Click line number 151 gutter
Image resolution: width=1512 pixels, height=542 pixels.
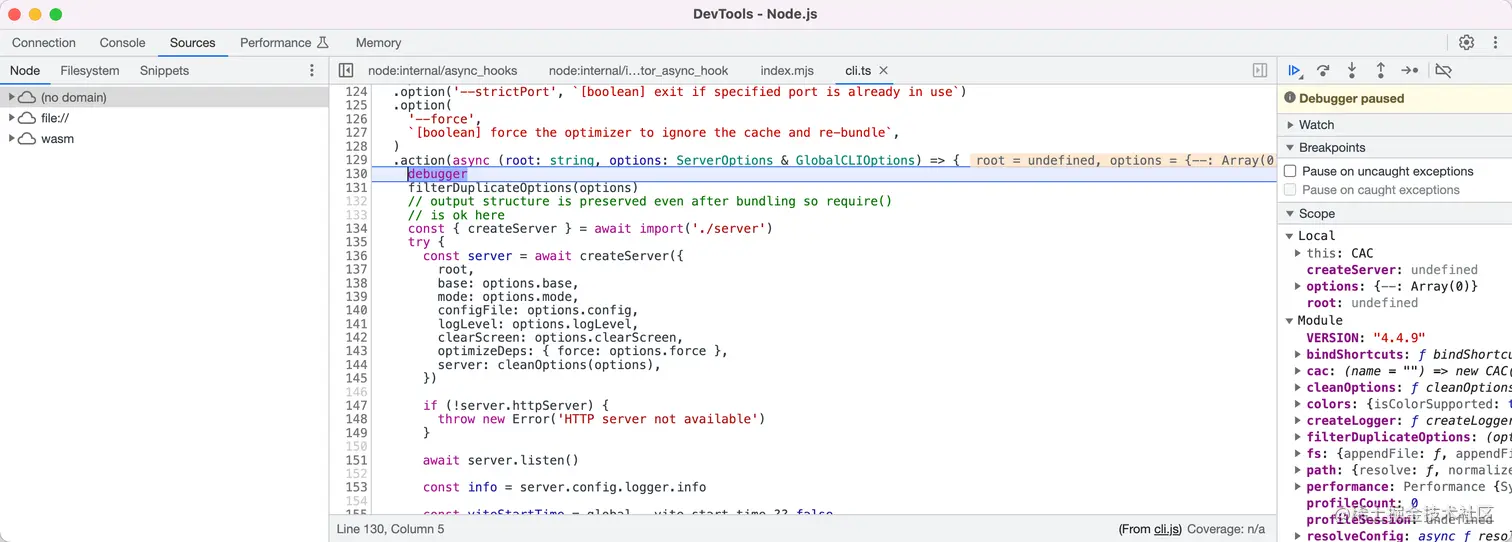click(356, 461)
